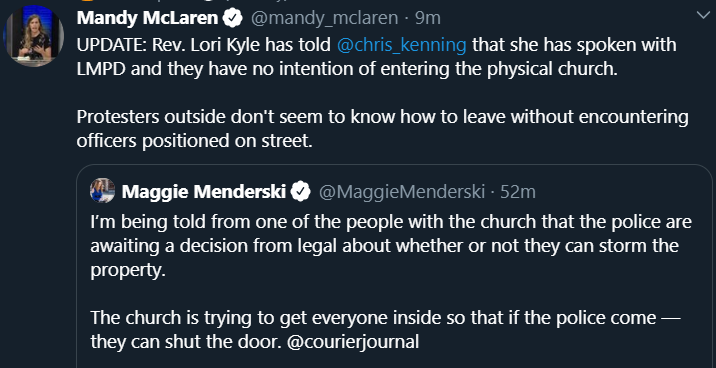Image resolution: width=716 pixels, height=368 pixels.
Task: Open Maggie Menderski's small avatar
Action: pos(103,190)
